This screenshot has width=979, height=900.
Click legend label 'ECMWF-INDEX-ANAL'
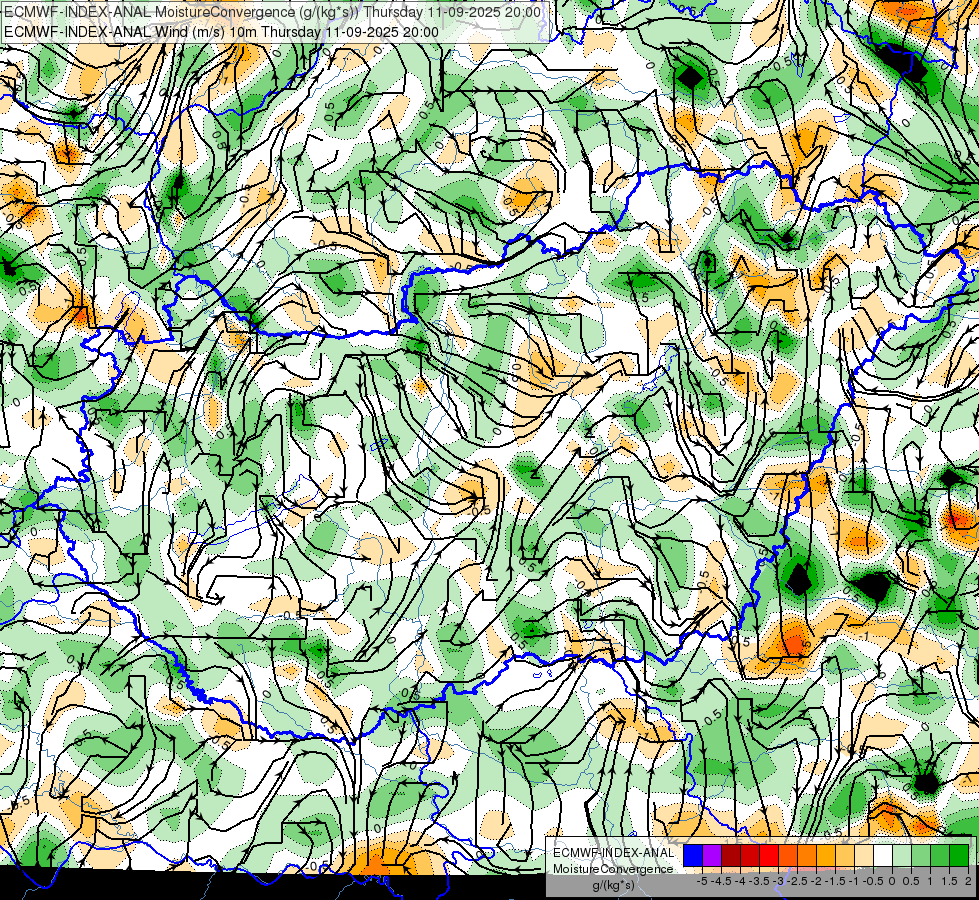point(614,853)
